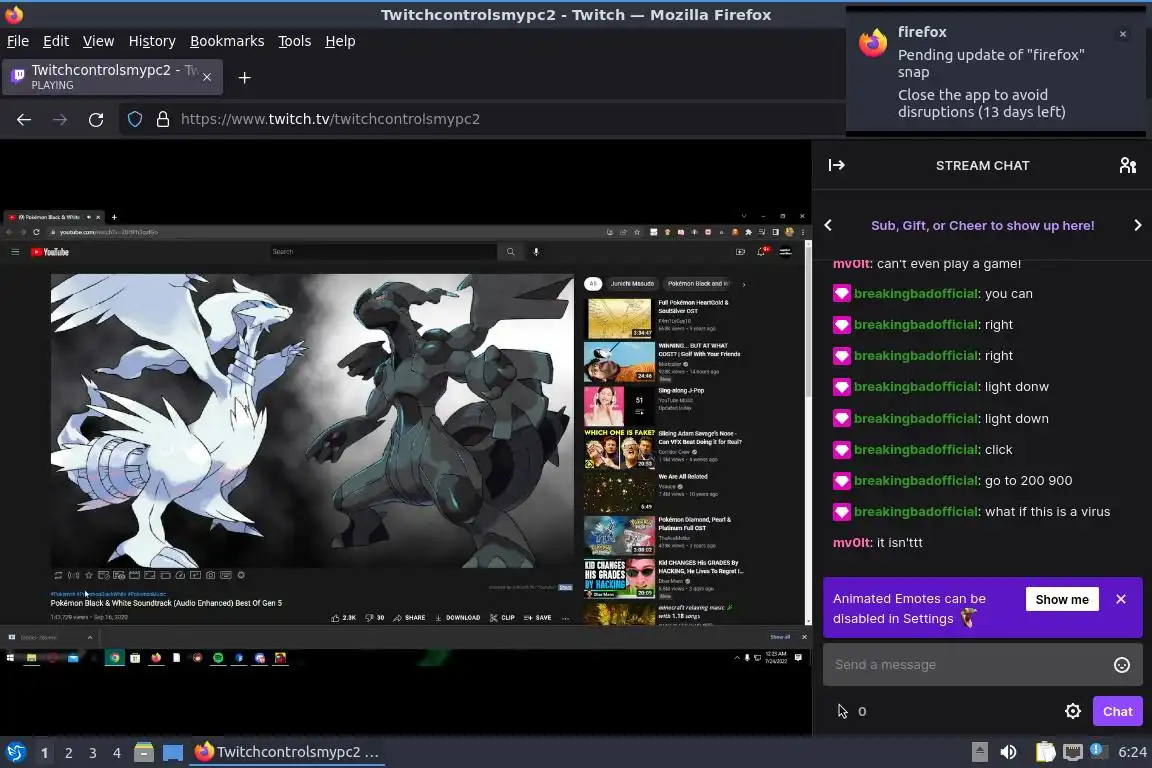Open a new browser tab
The height and width of the screenshot is (768, 1152).
click(245, 77)
